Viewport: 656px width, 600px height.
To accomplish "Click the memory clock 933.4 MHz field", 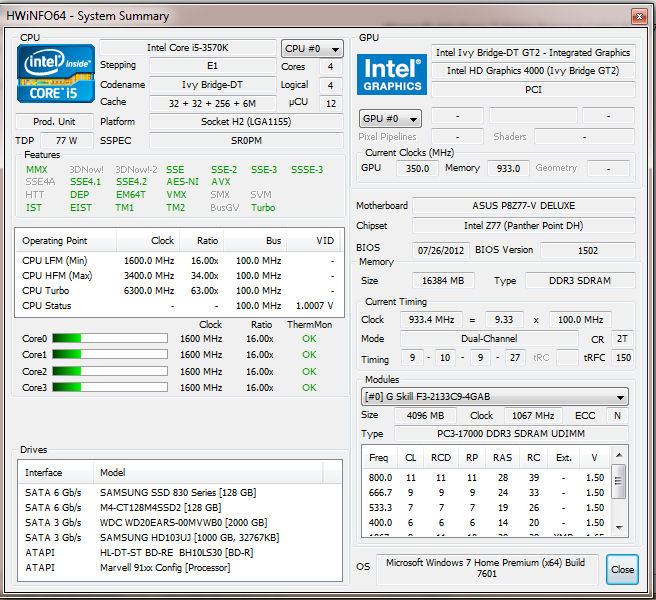I will 431,320.
